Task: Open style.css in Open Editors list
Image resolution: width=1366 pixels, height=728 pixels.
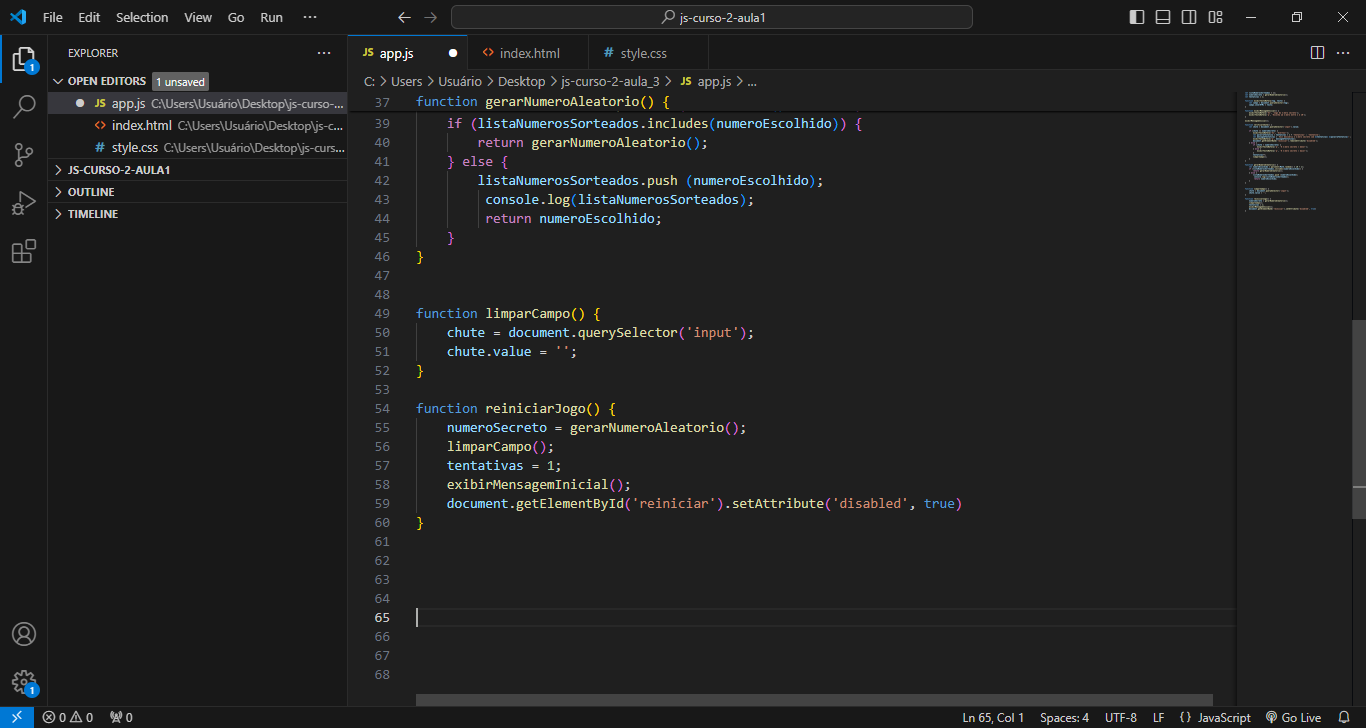Action: point(197,147)
